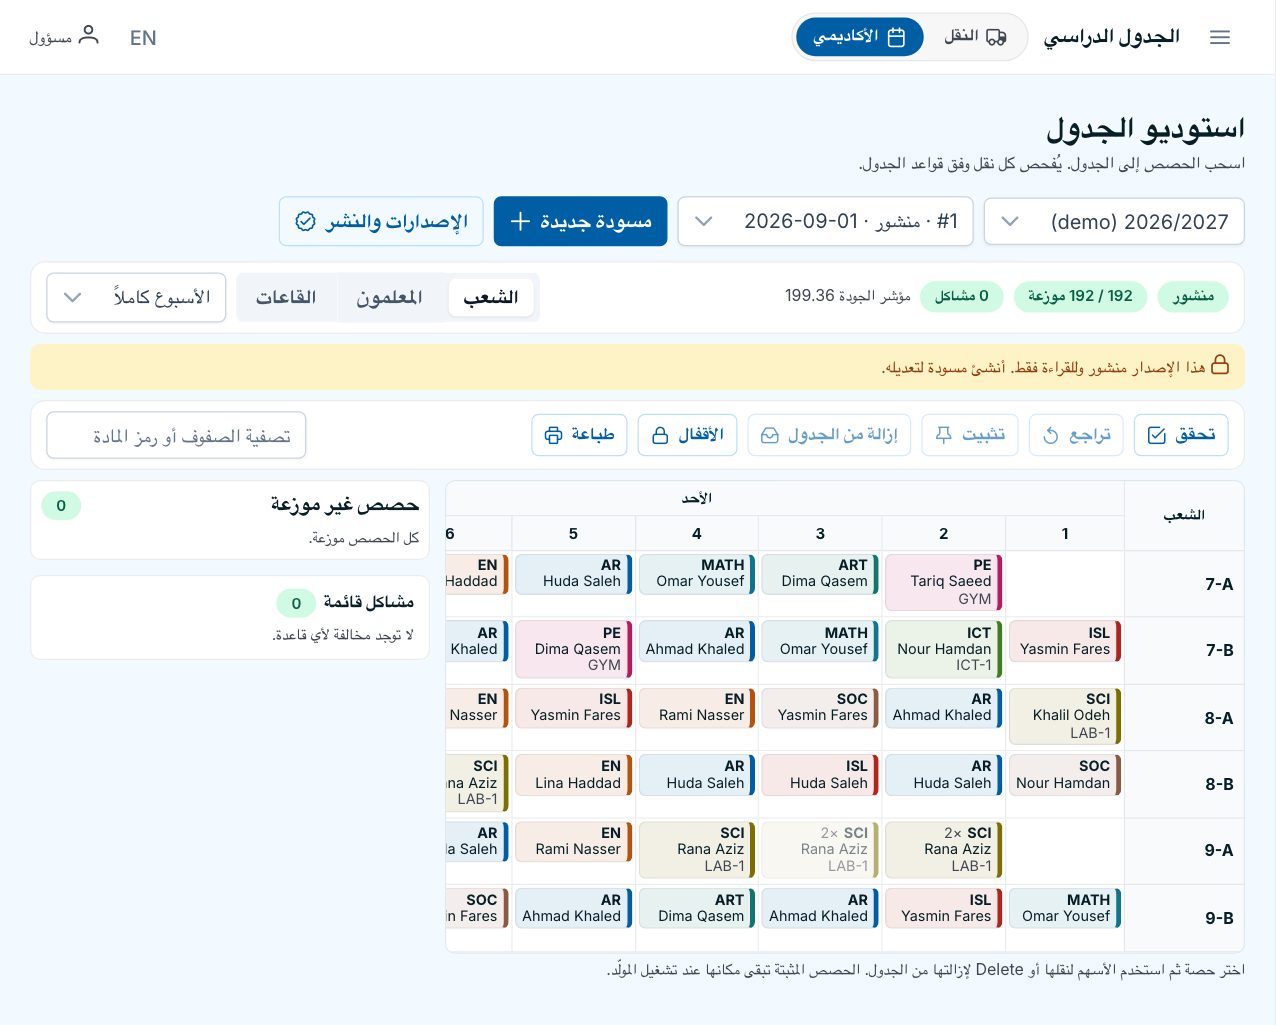
Task: Click the 8-B section row header
Action: click(1184, 784)
